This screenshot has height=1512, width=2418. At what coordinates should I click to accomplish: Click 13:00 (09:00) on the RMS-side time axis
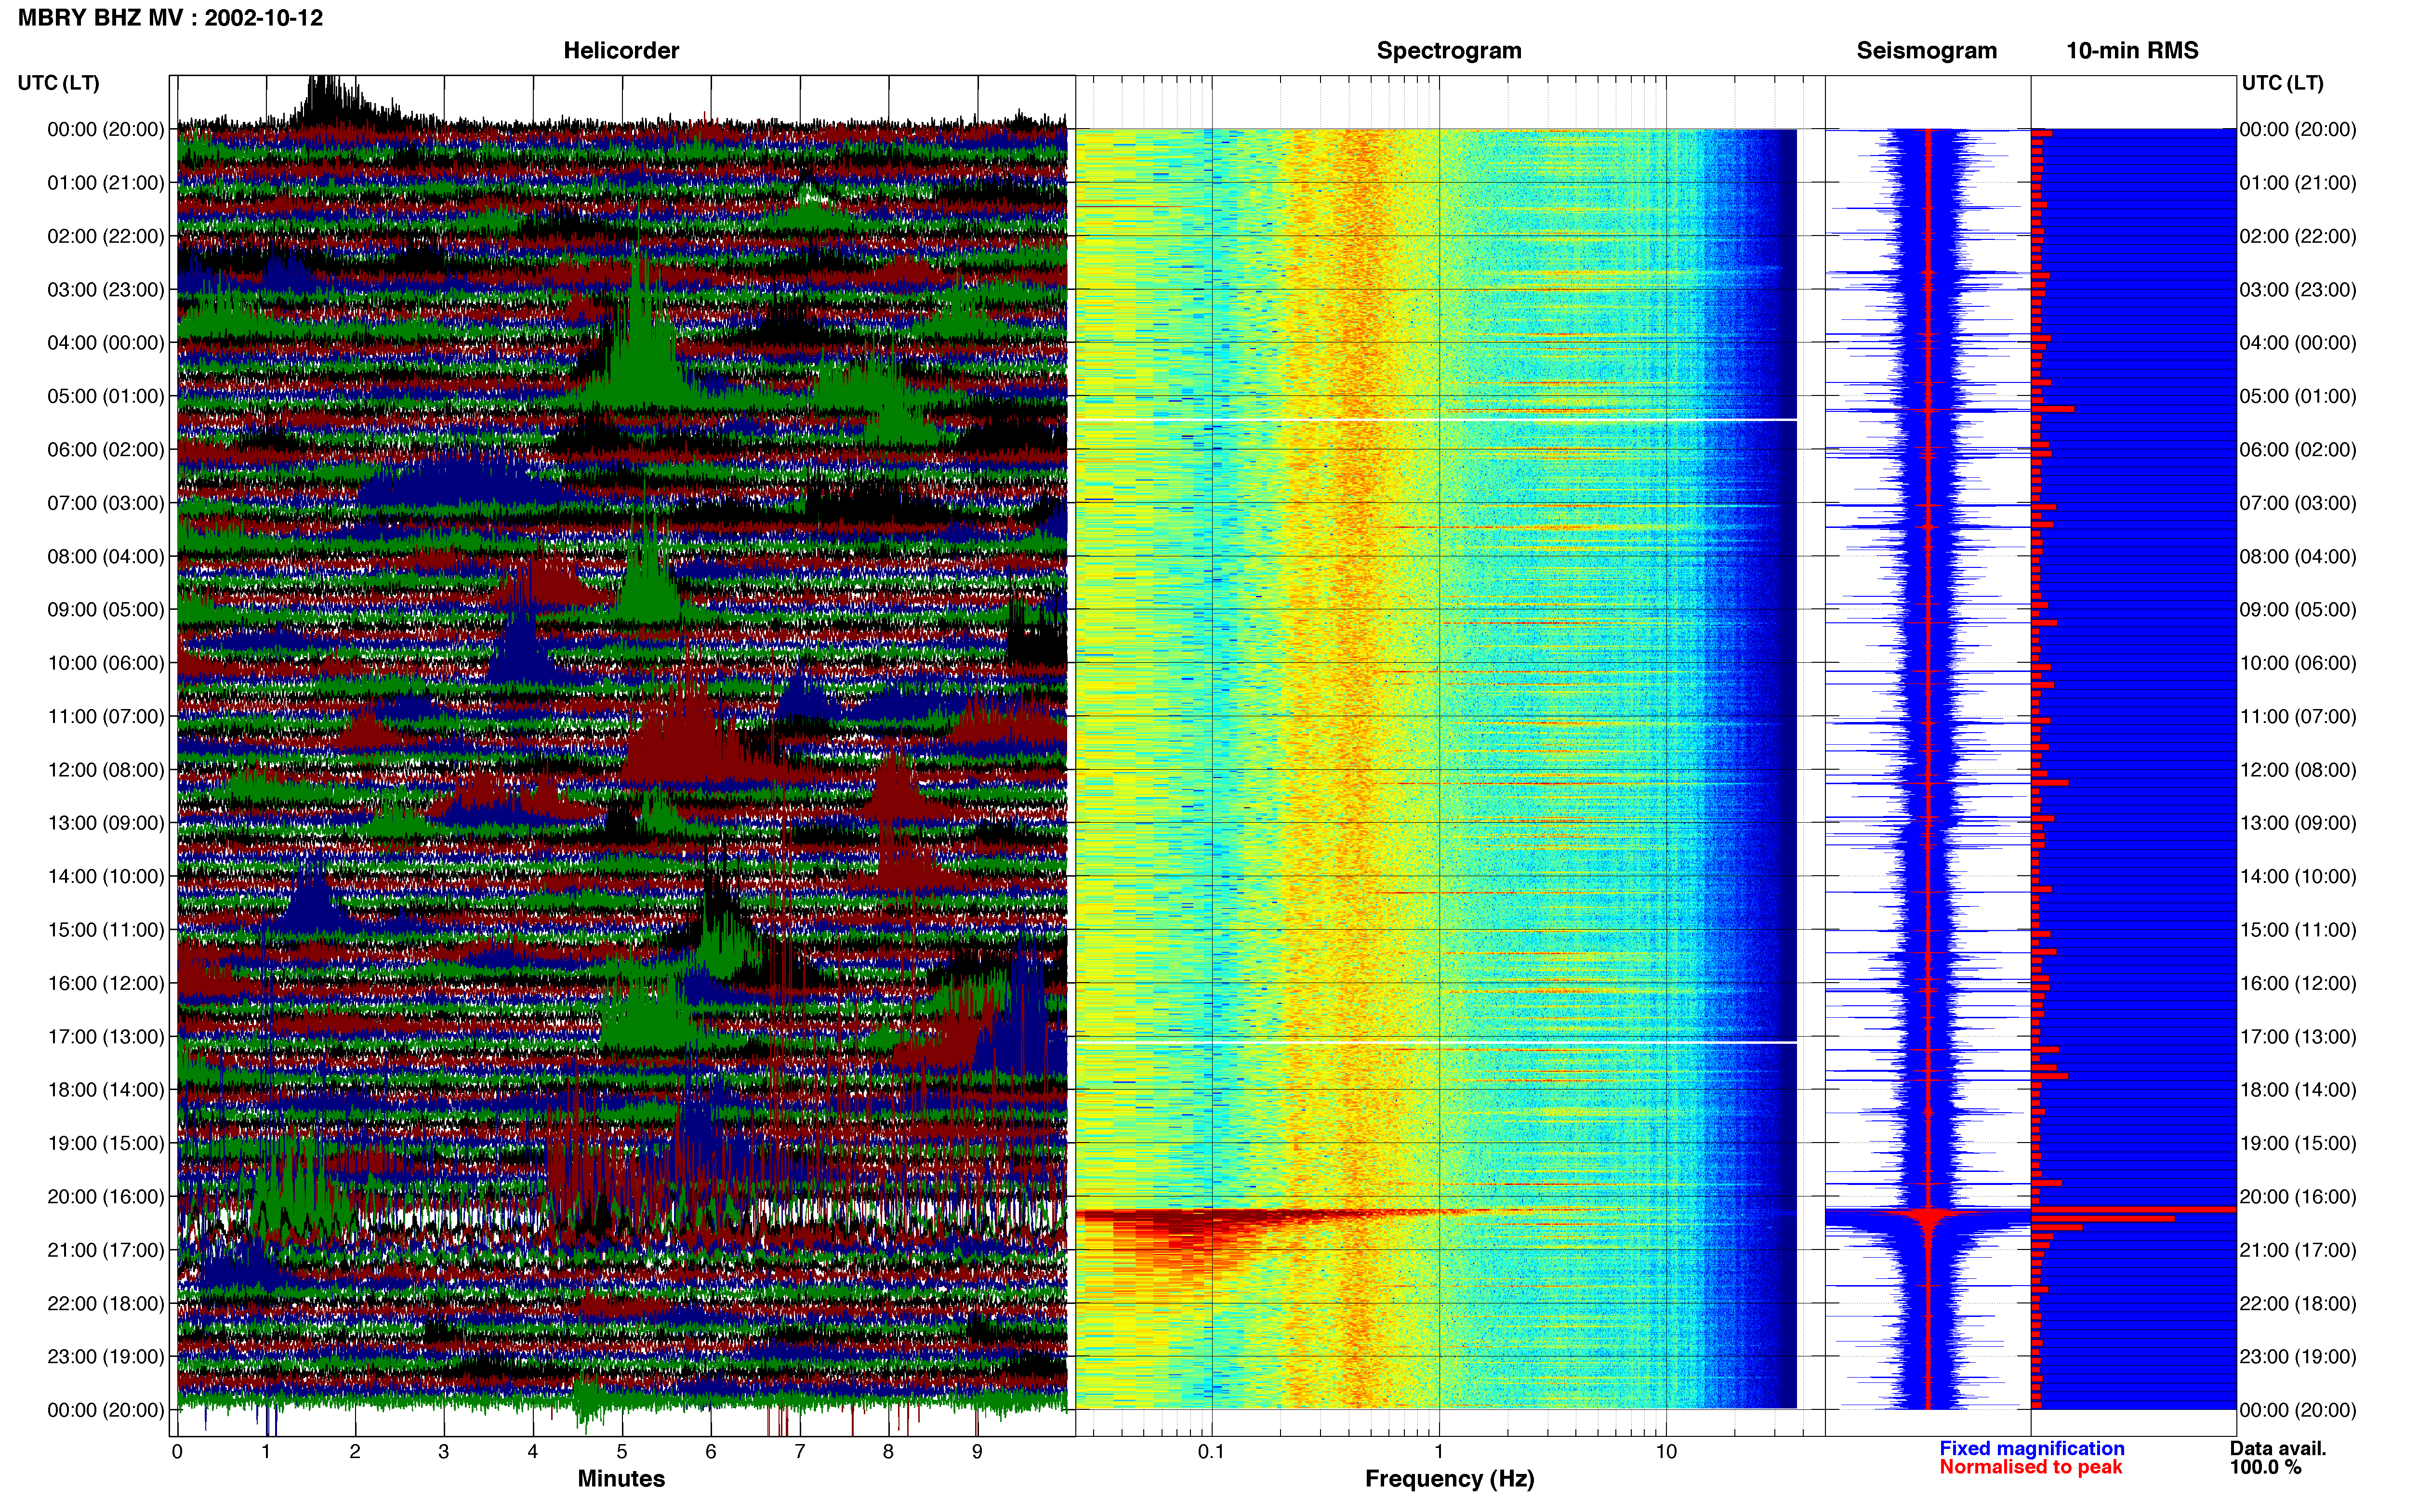tap(2298, 823)
